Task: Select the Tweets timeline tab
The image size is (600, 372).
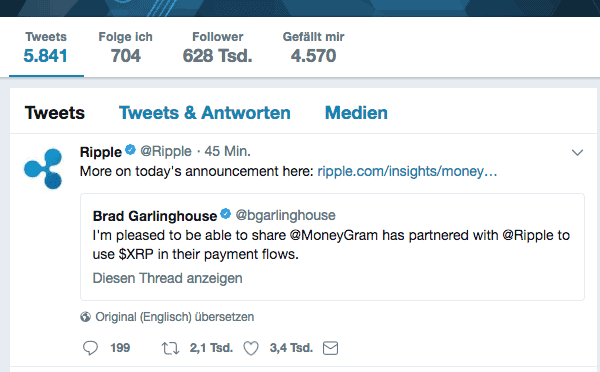Action: (x=55, y=113)
